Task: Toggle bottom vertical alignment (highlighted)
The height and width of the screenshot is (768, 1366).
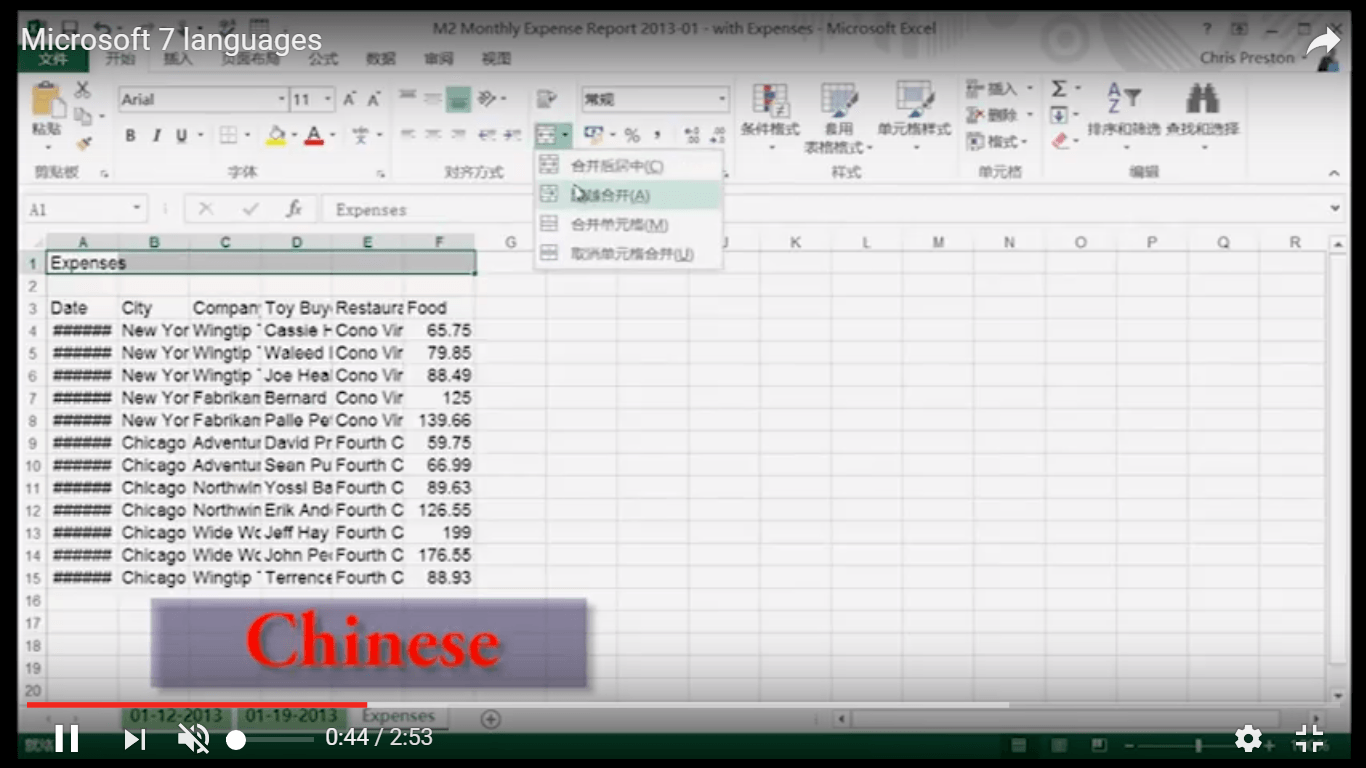Action: 458,98
